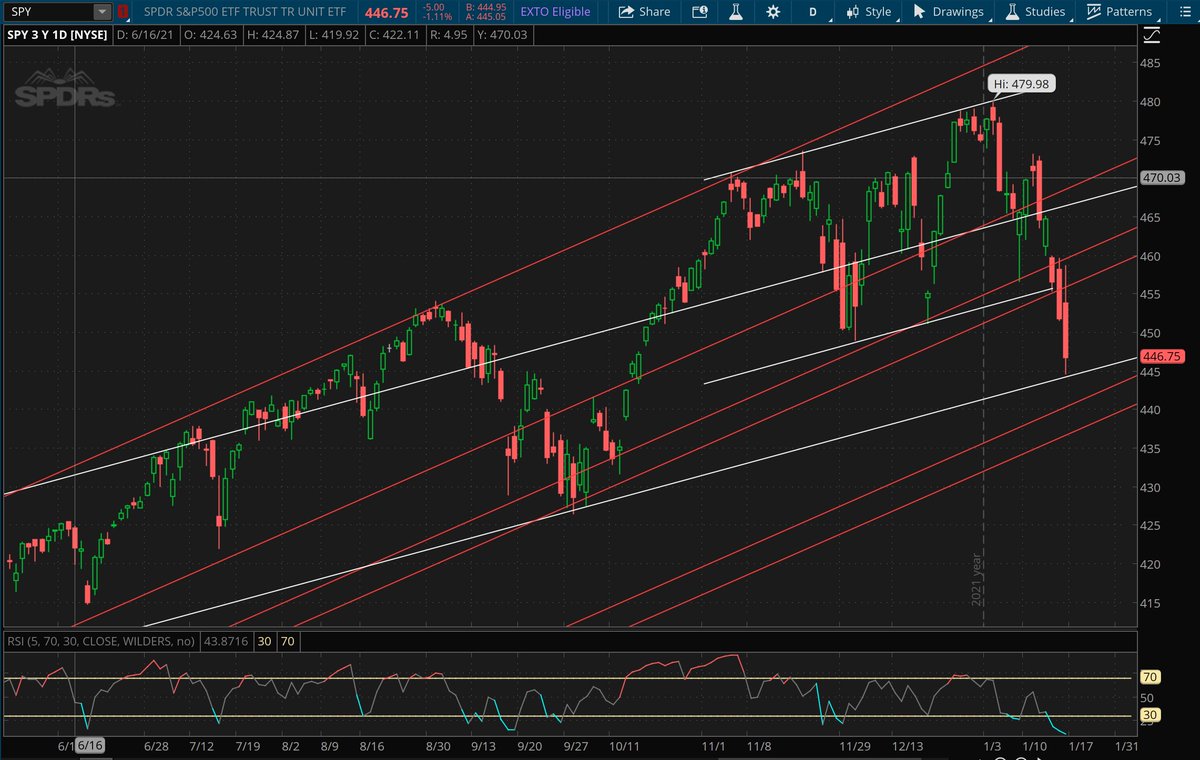Viewport: 1200px width, 760px height.
Task: Click the 30 level tag on RSI axis
Action: click(x=1151, y=716)
